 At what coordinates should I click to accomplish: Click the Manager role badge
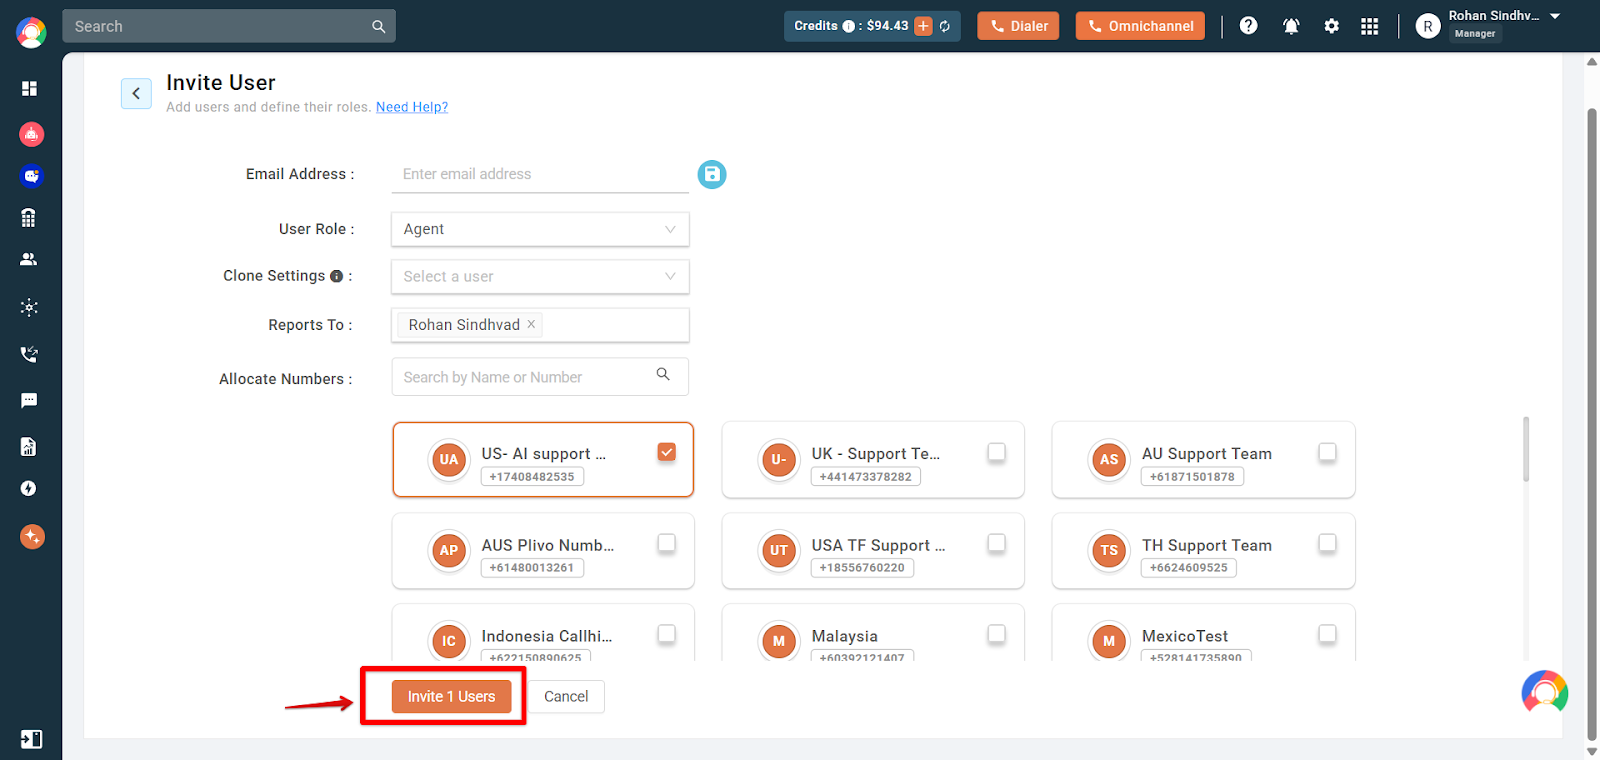tap(1475, 34)
